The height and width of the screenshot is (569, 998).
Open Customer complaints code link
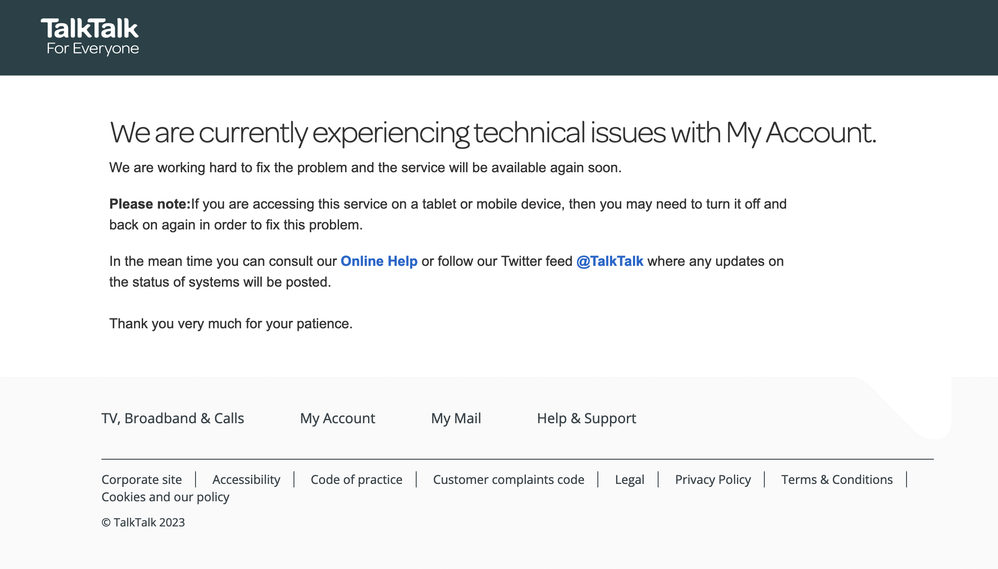point(509,479)
